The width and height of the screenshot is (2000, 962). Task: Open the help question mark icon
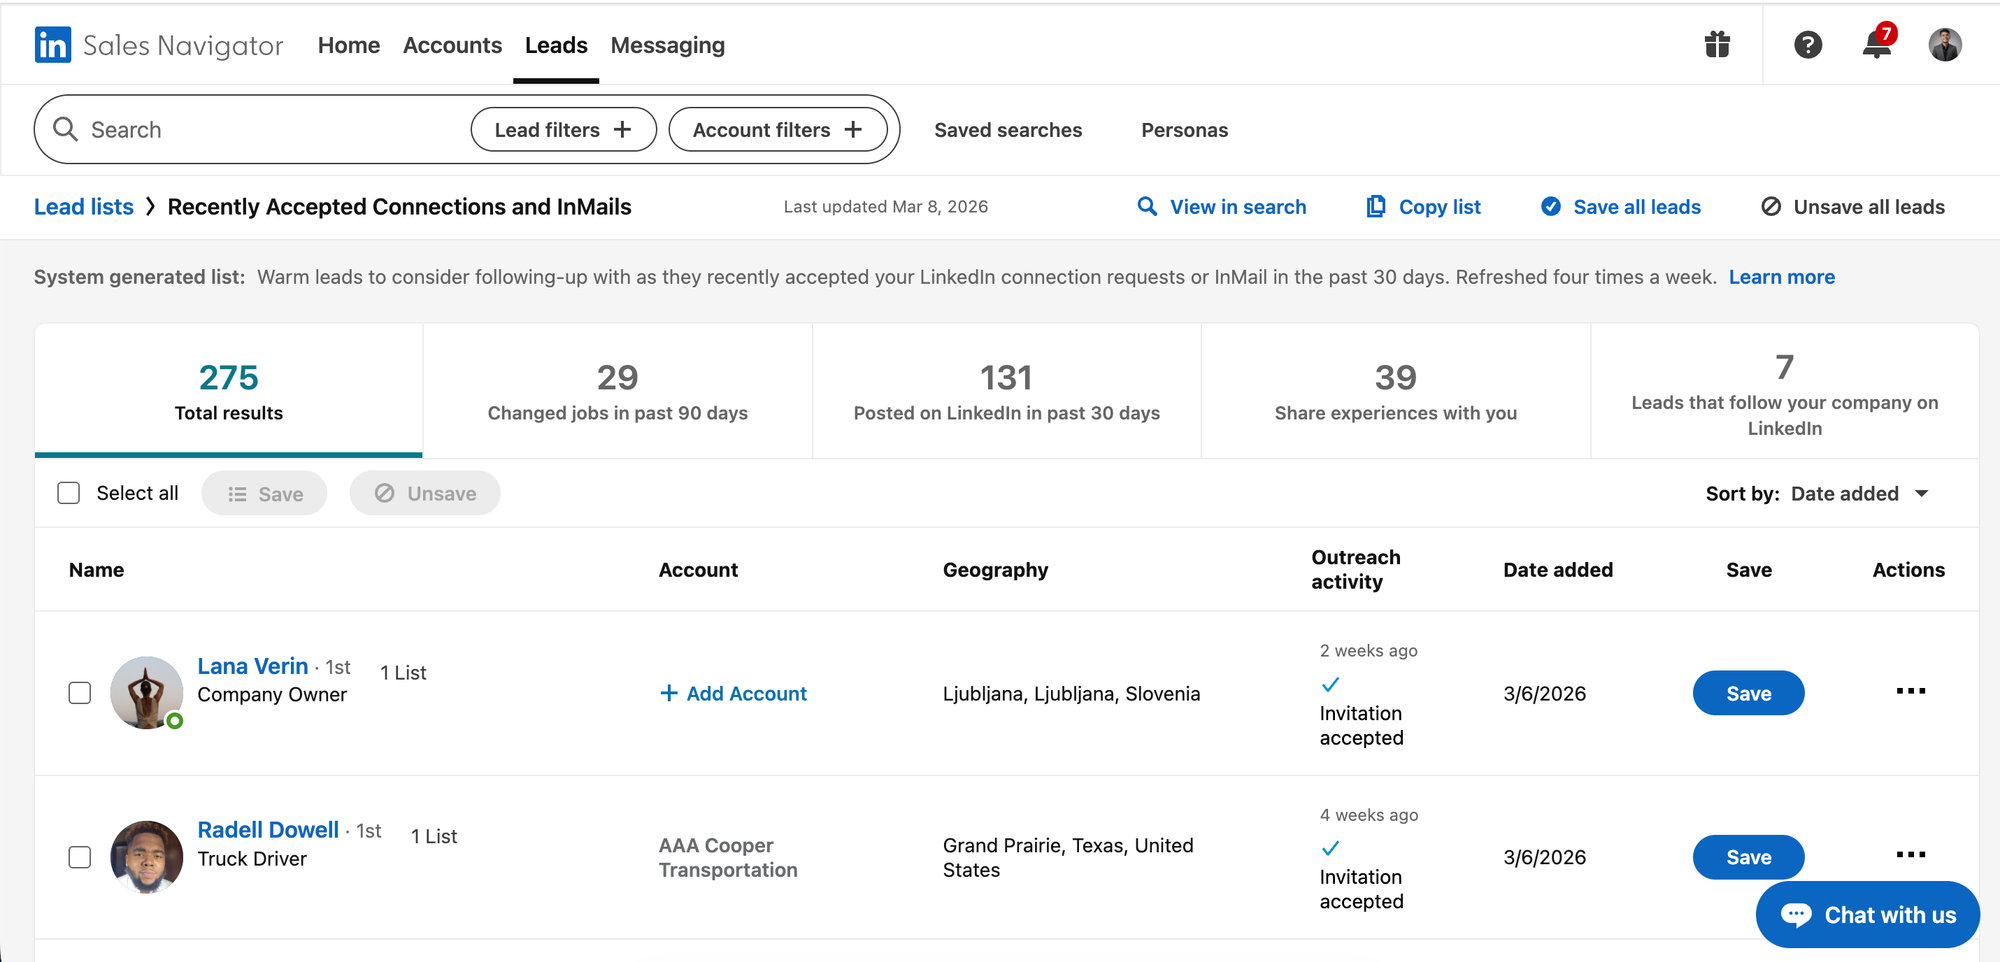1807,45
